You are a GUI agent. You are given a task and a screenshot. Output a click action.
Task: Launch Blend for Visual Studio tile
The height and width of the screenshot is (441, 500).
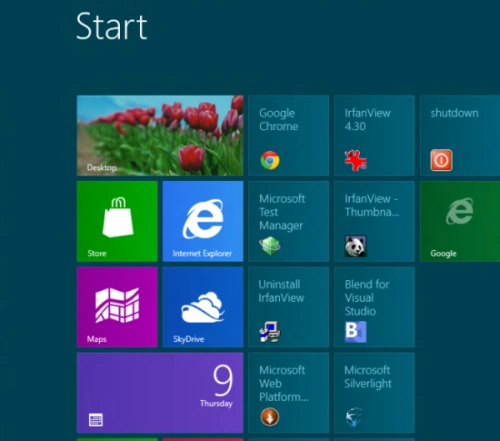coord(374,307)
